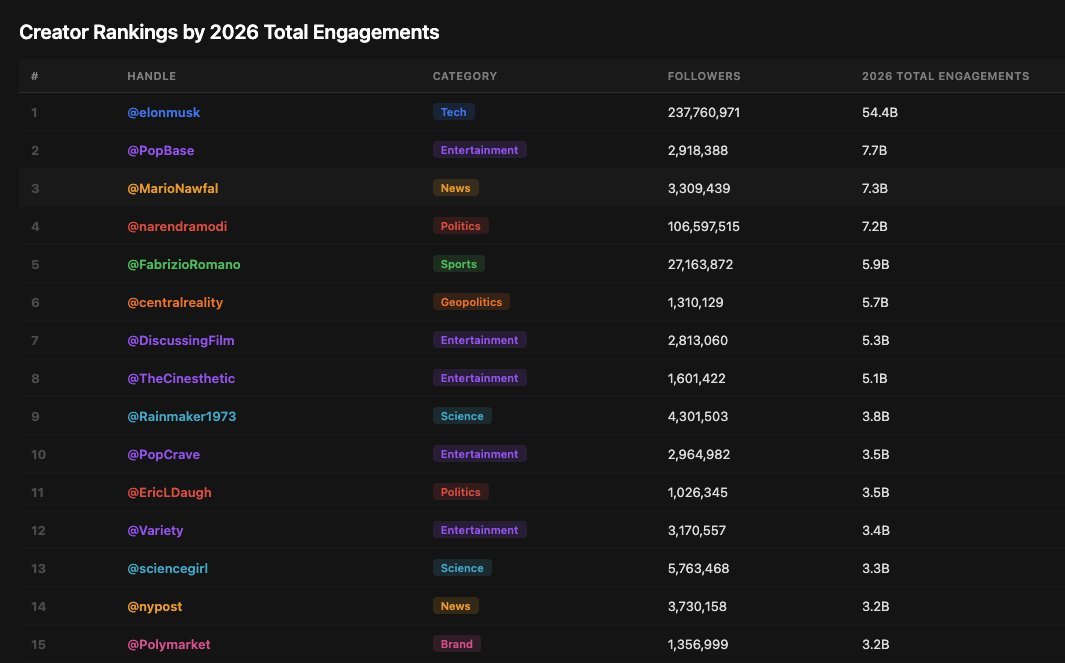Click the 7.2B engagements value
This screenshot has height=663, width=1065.
[x=875, y=227]
